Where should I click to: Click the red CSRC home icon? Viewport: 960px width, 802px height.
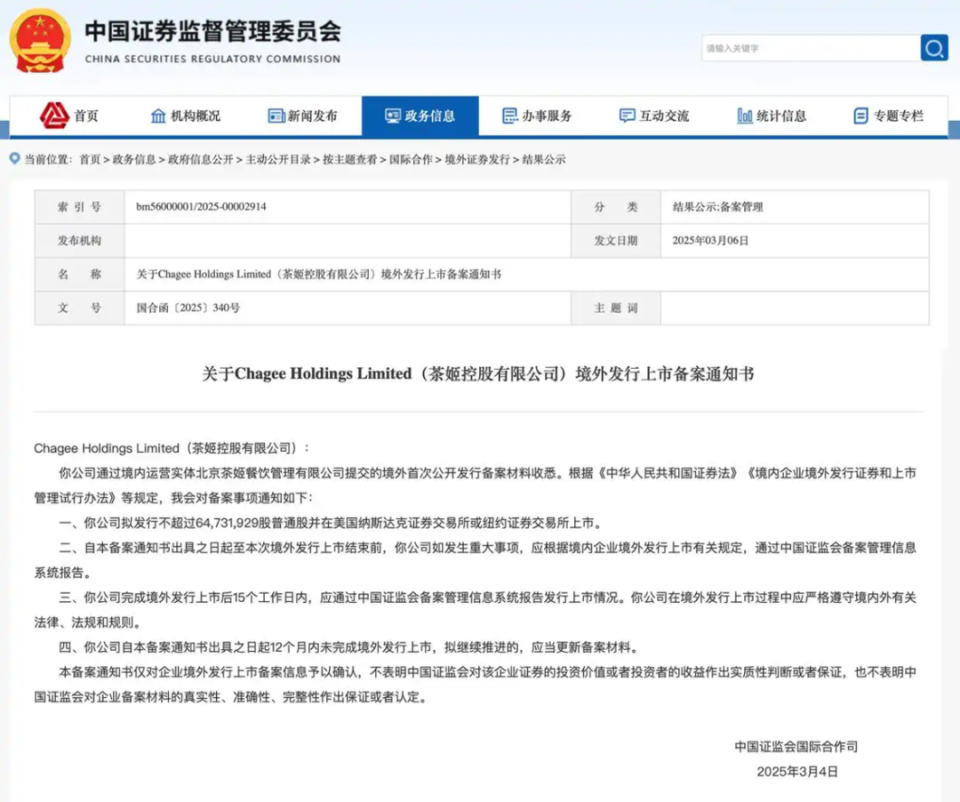(54, 115)
